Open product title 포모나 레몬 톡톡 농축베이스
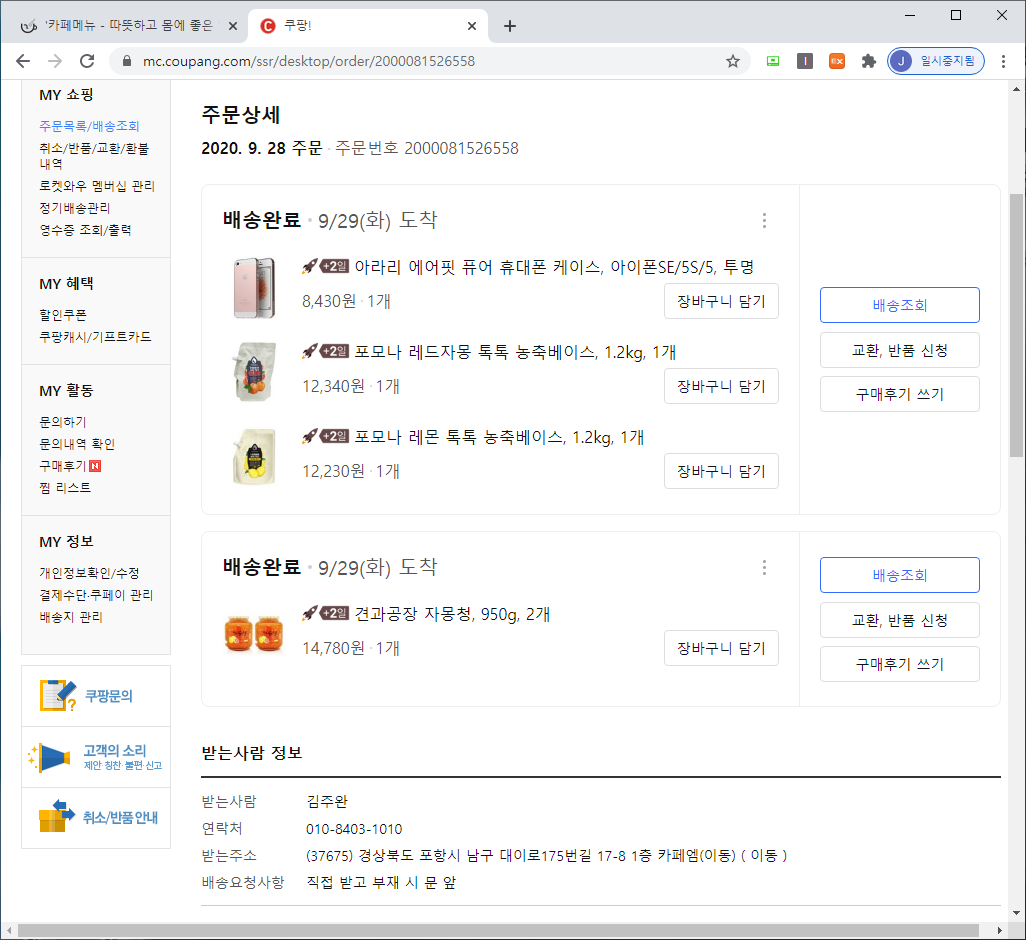 click(x=499, y=437)
